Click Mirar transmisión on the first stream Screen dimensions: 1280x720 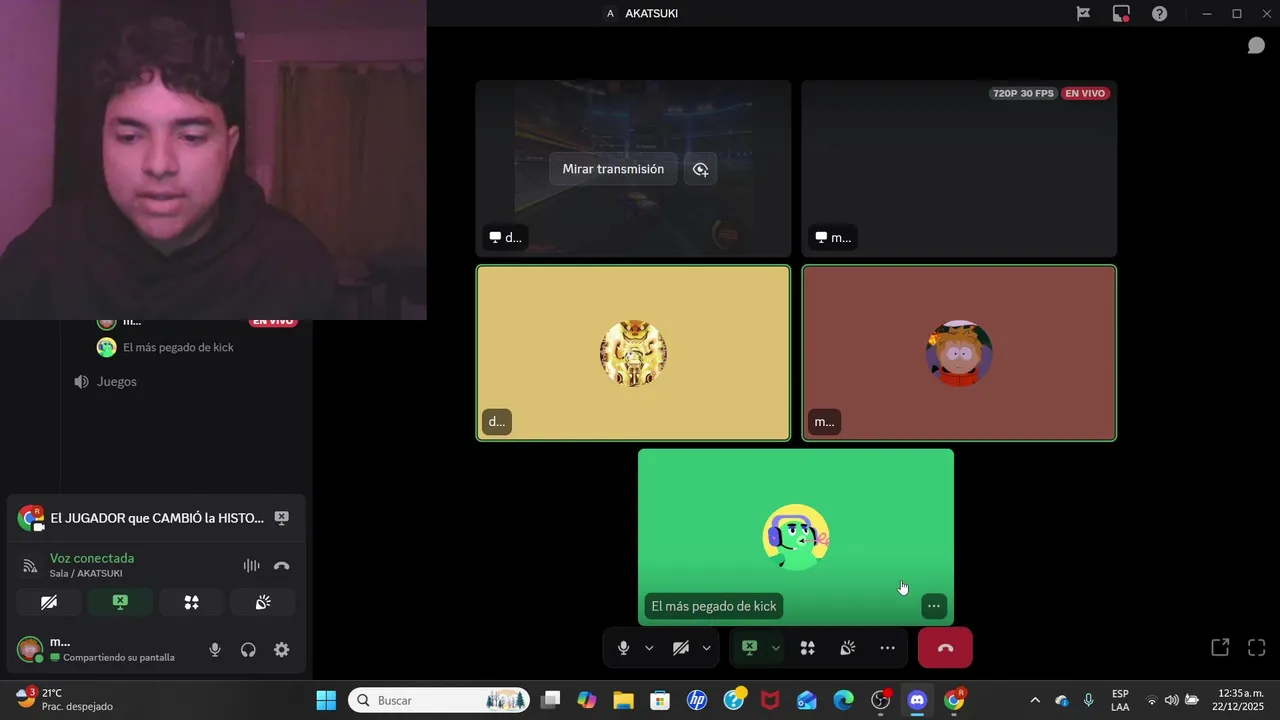point(613,169)
